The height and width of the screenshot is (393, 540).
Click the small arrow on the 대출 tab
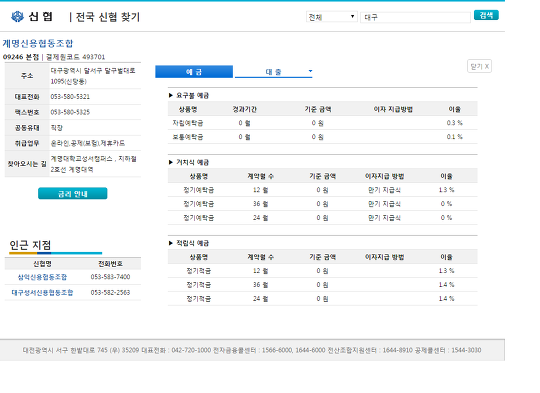tap(310, 71)
